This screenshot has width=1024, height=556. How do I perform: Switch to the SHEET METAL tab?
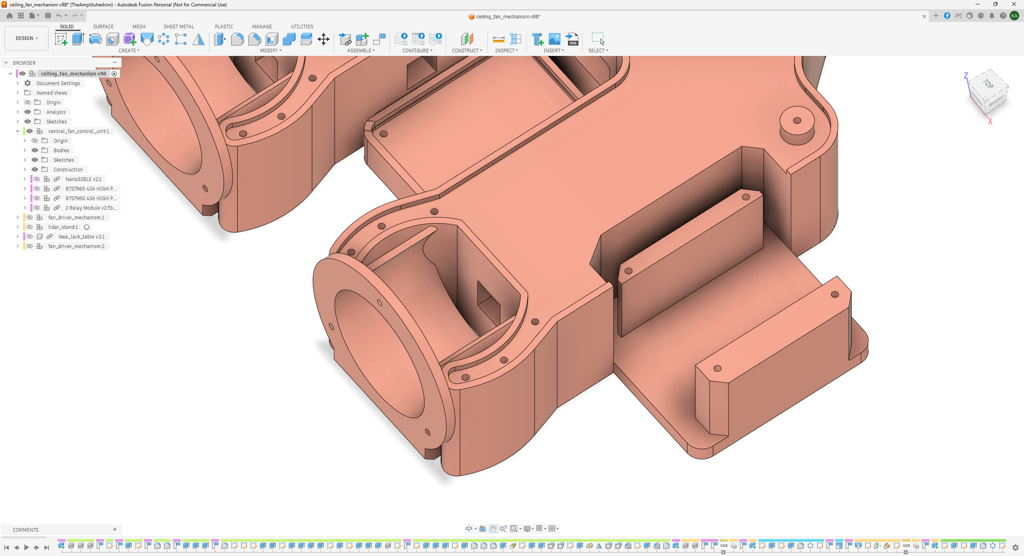click(178, 27)
